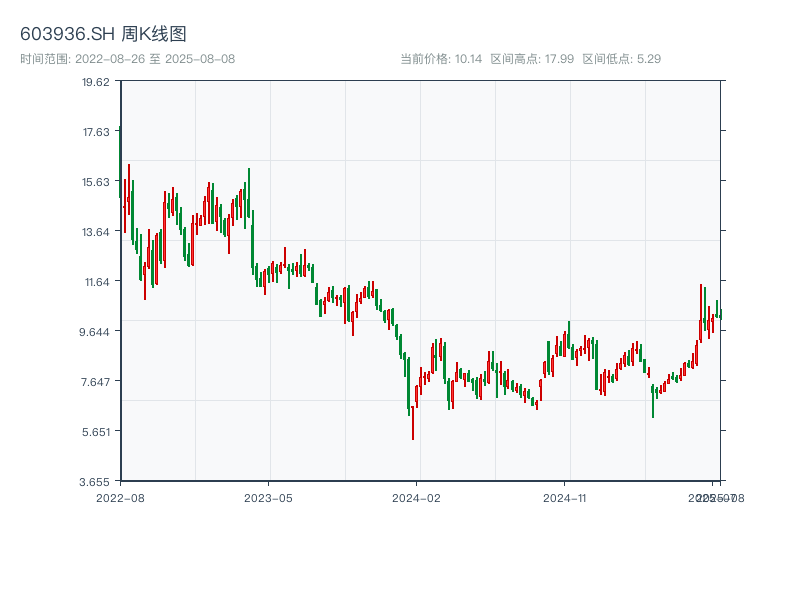Viewport: 800px width, 600px height.
Task: Click the lowest red candle near 2024-02
Action: (413, 422)
